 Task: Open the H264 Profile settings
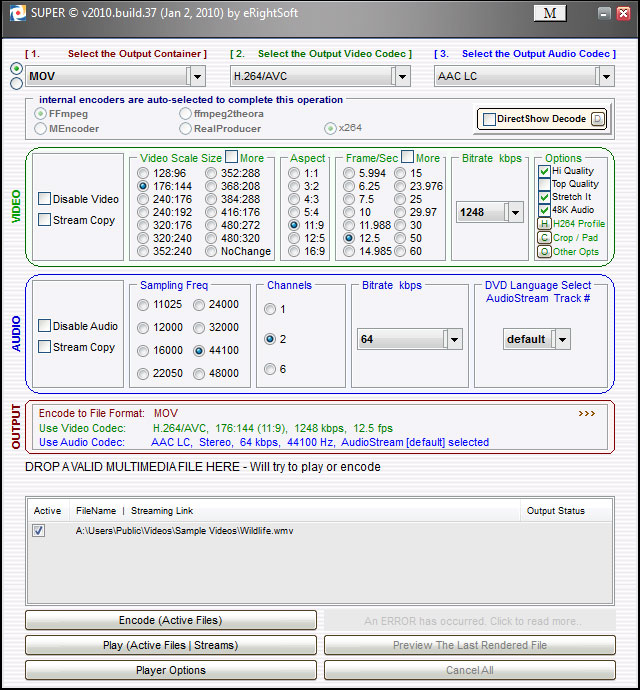tap(545, 224)
